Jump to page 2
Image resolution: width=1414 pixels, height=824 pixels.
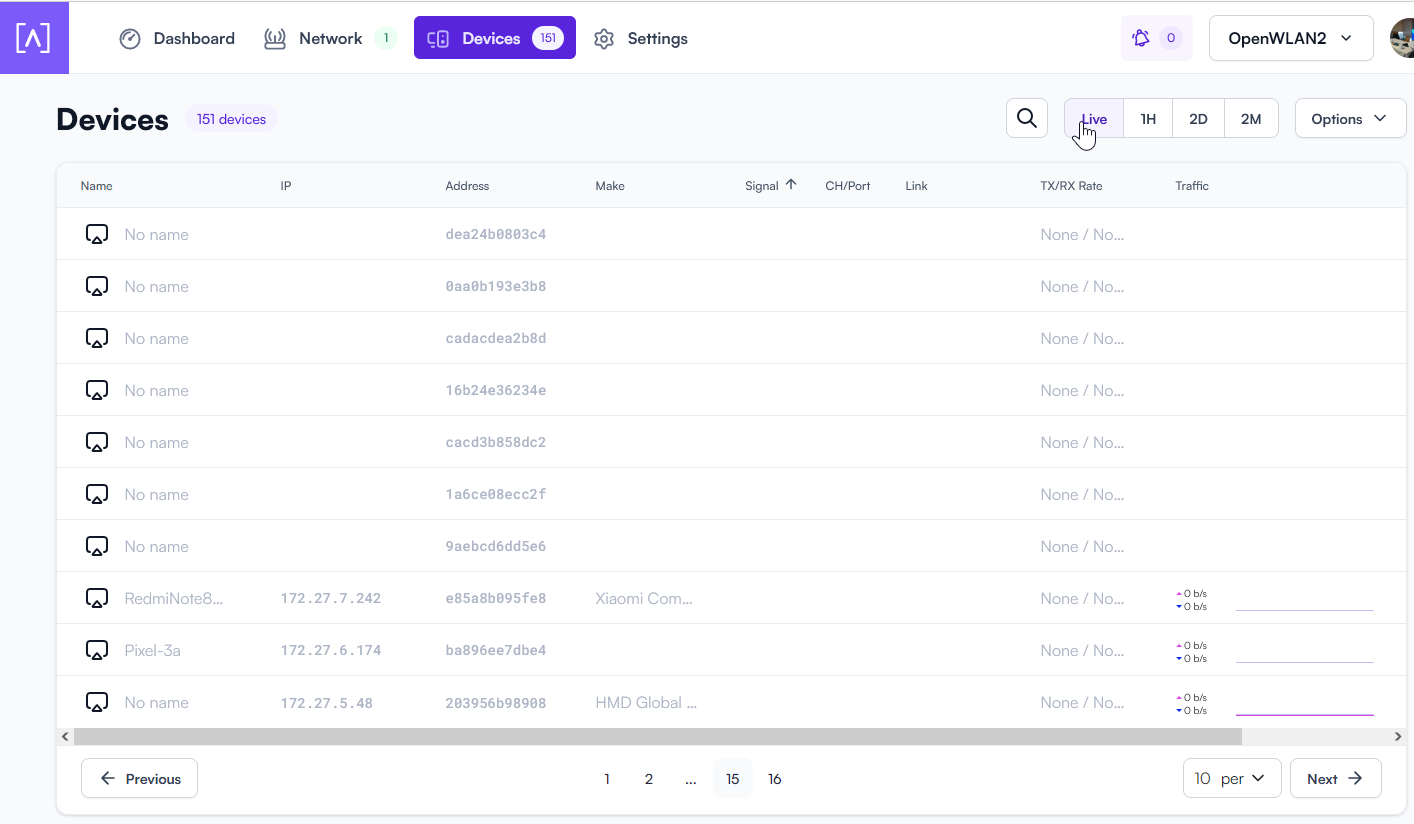(649, 778)
